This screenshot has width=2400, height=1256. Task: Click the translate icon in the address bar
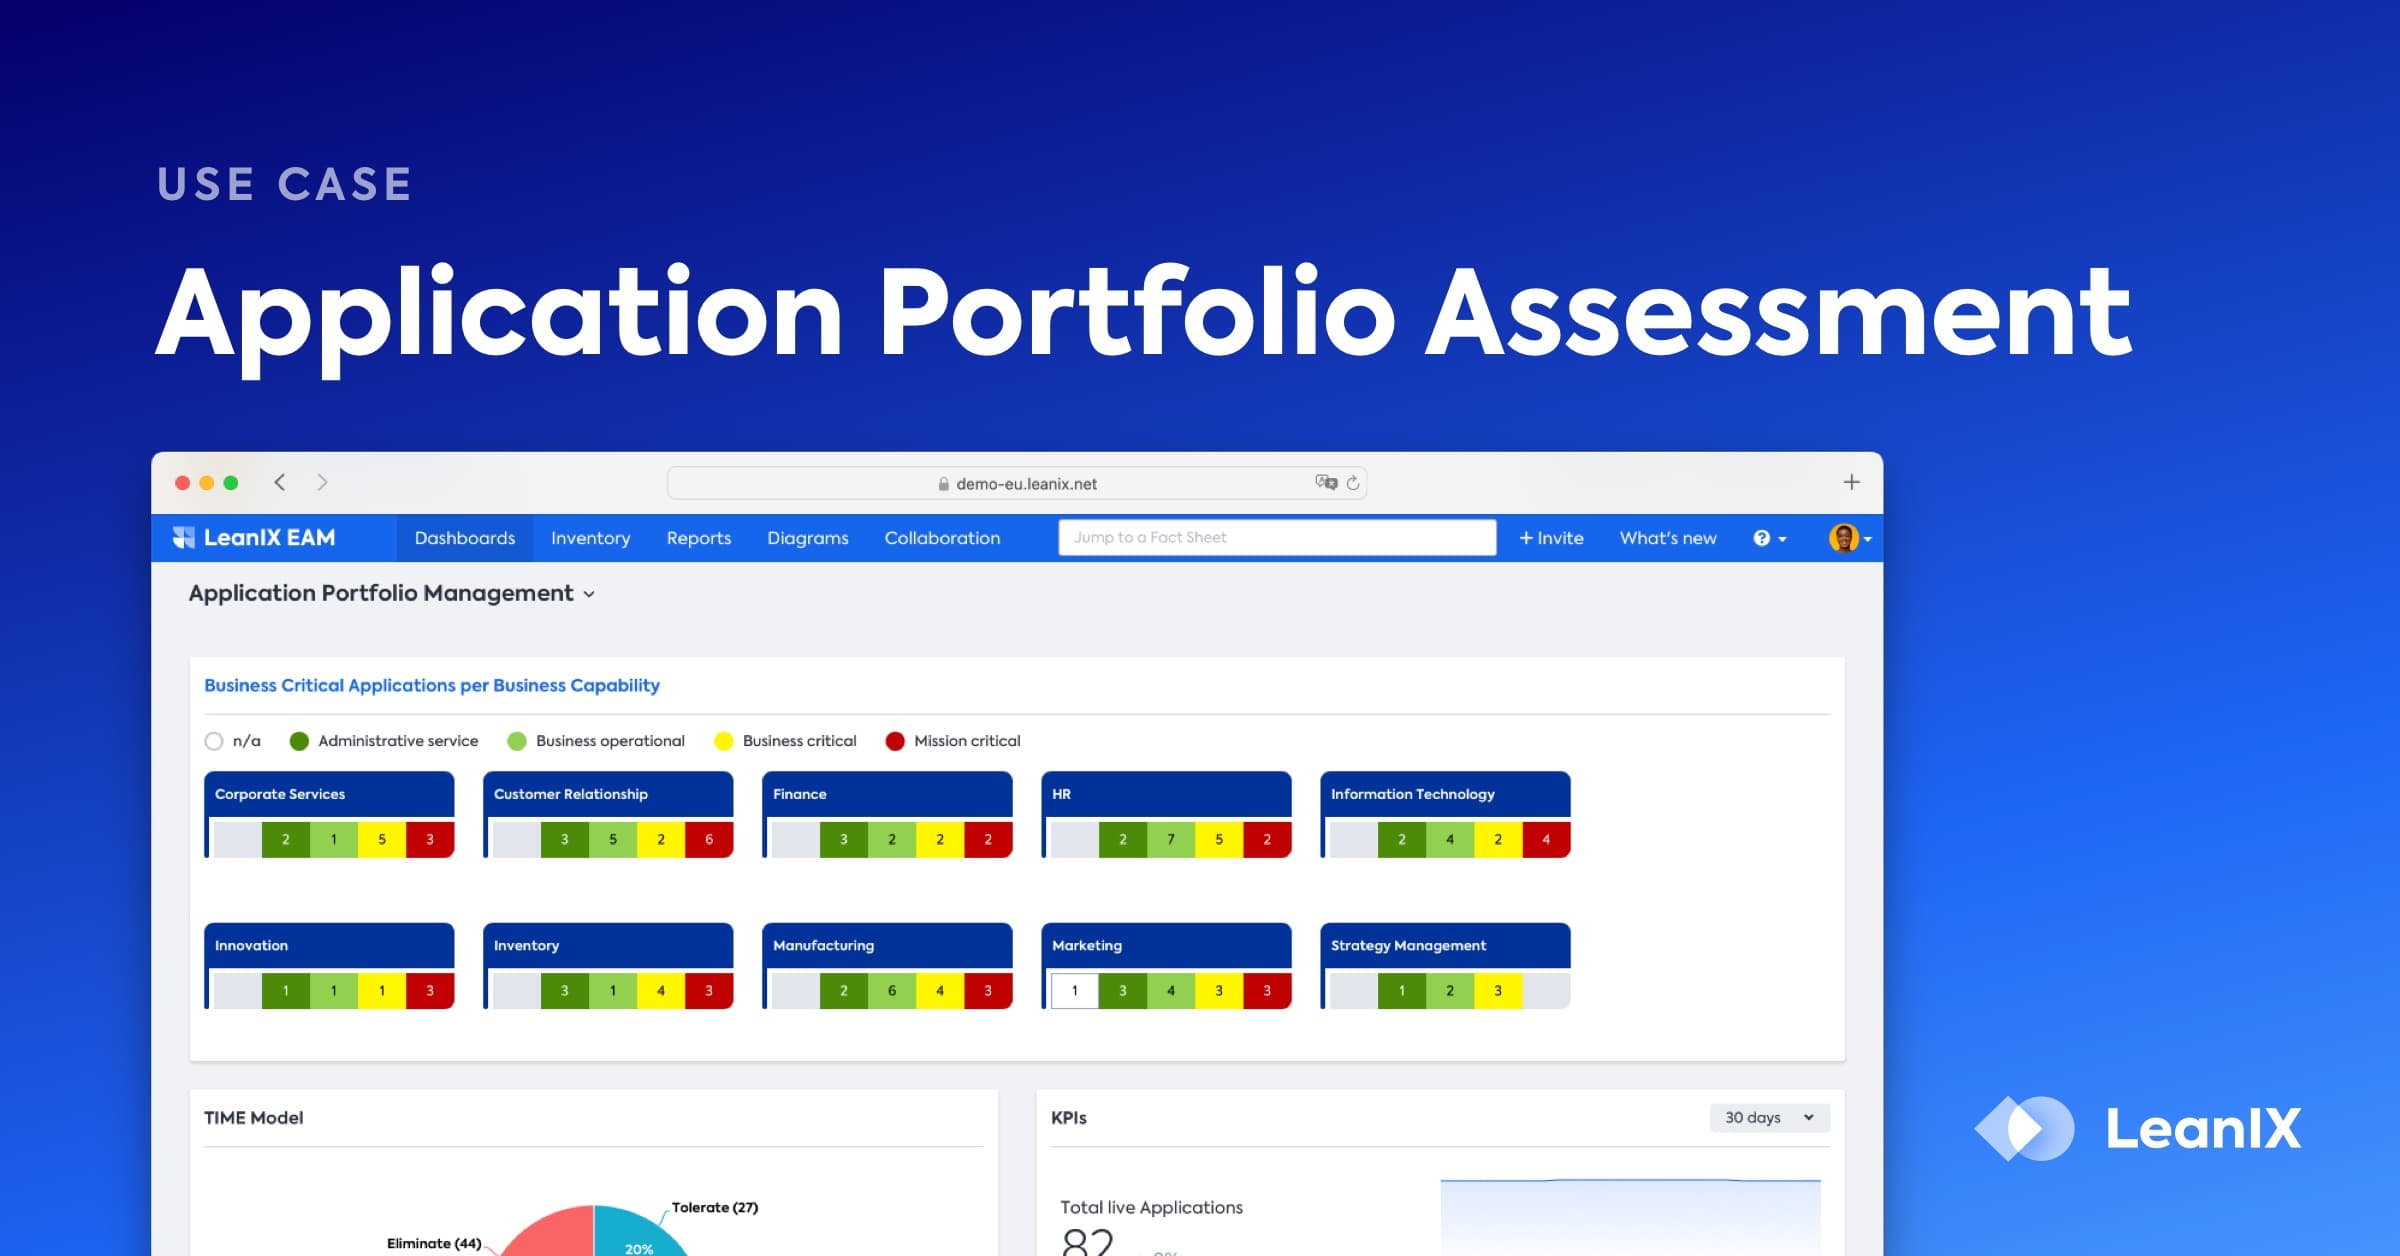[1325, 483]
